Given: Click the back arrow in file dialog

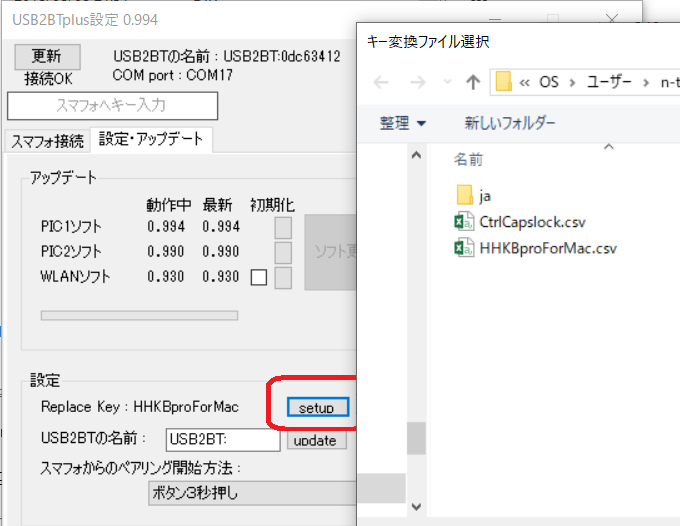Looking at the screenshot, I should tap(380, 82).
